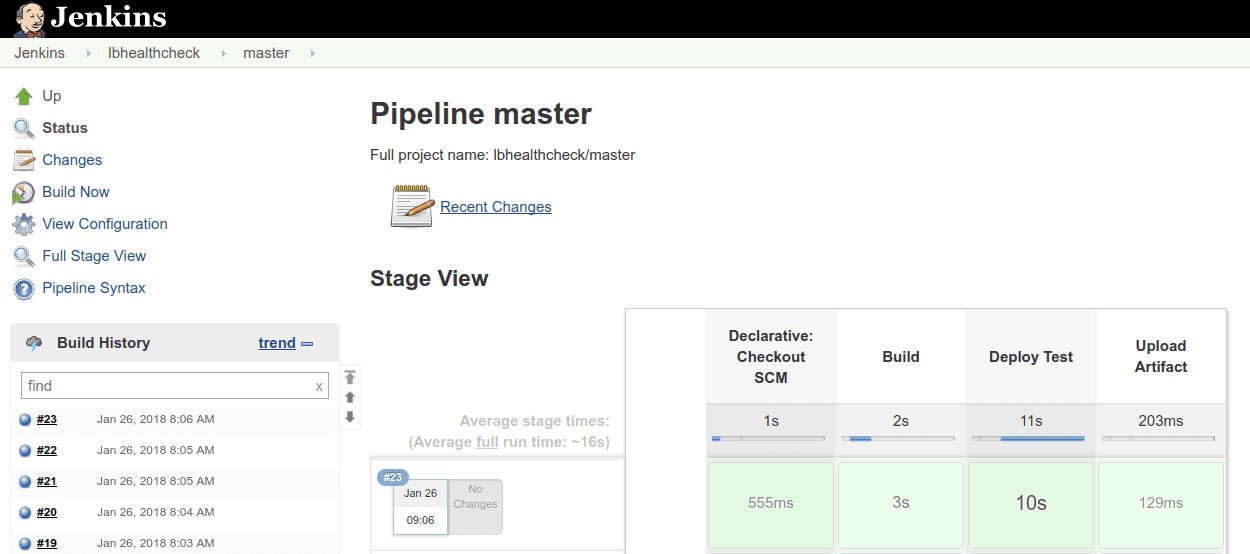
Task: Click the blue status ball for build #20
Action: pyautogui.click(x=25, y=513)
